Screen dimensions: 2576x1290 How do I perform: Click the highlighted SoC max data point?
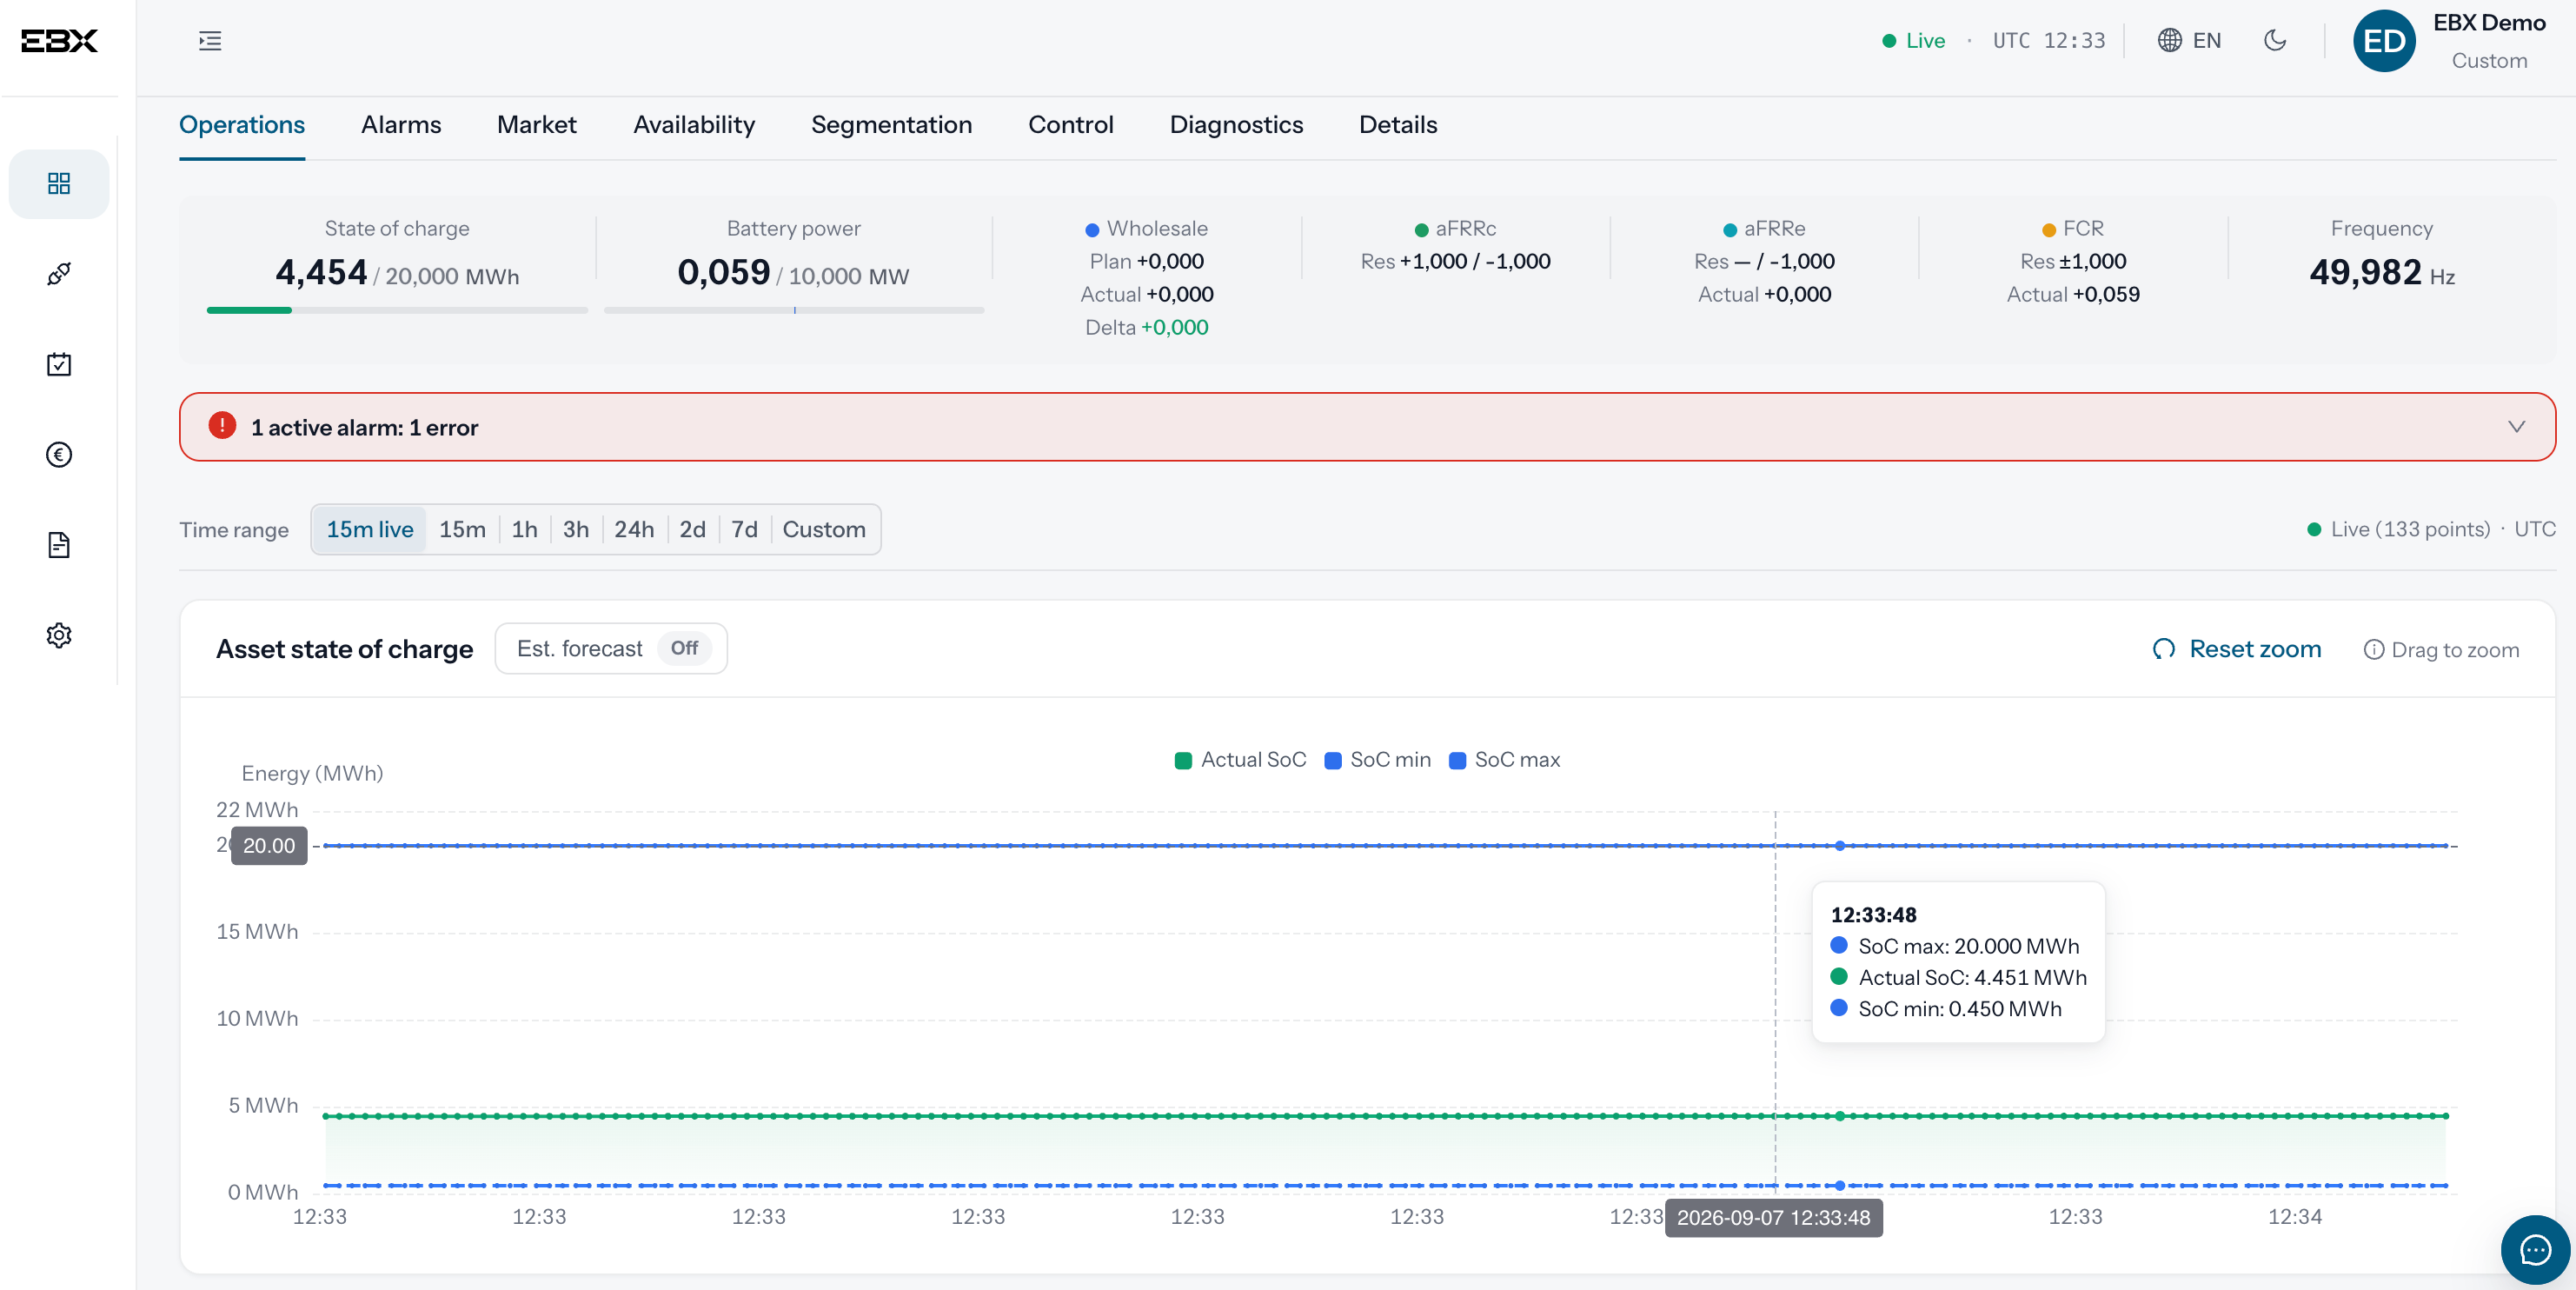click(x=1839, y=846)
